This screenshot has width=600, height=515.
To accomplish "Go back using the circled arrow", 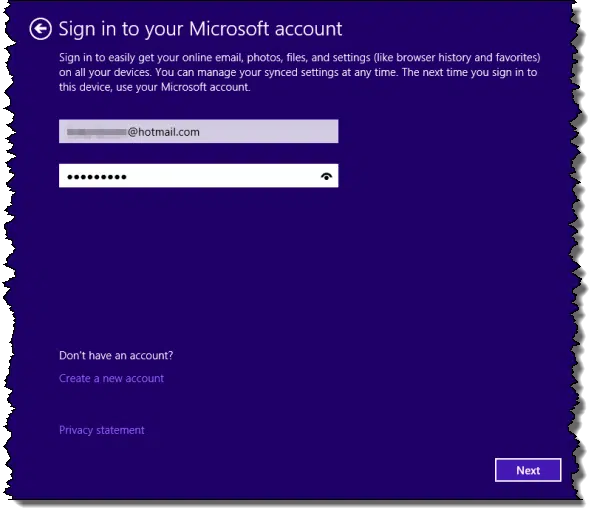I will pos(40,30).
